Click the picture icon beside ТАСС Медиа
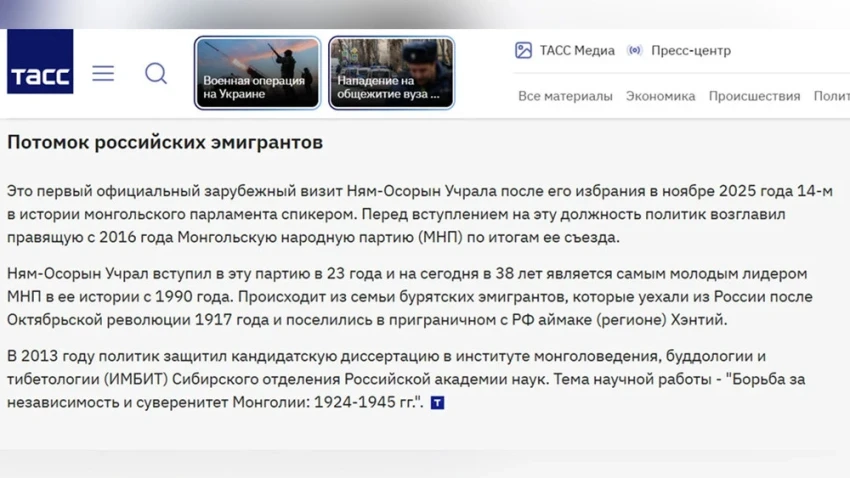The image size is (850, 478). (523, 50)
